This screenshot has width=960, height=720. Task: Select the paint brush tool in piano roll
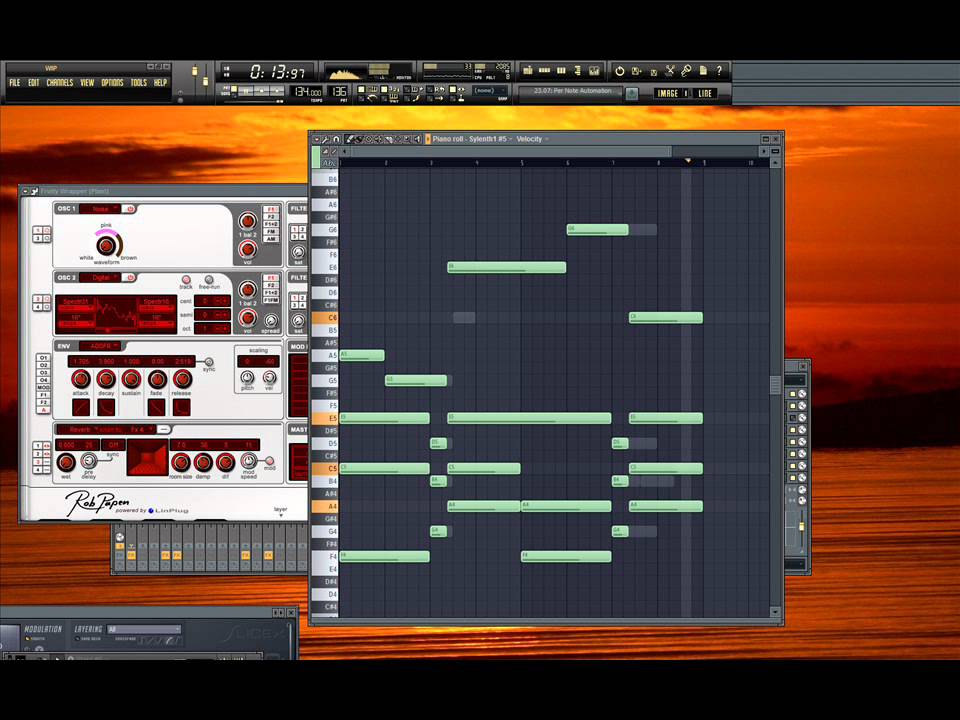pyautogui.click(x=359, y=139)
